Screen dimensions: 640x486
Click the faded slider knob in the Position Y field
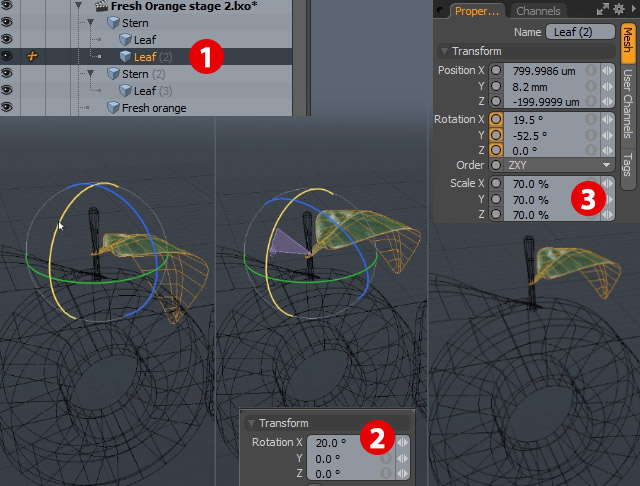tap(591, 87)
